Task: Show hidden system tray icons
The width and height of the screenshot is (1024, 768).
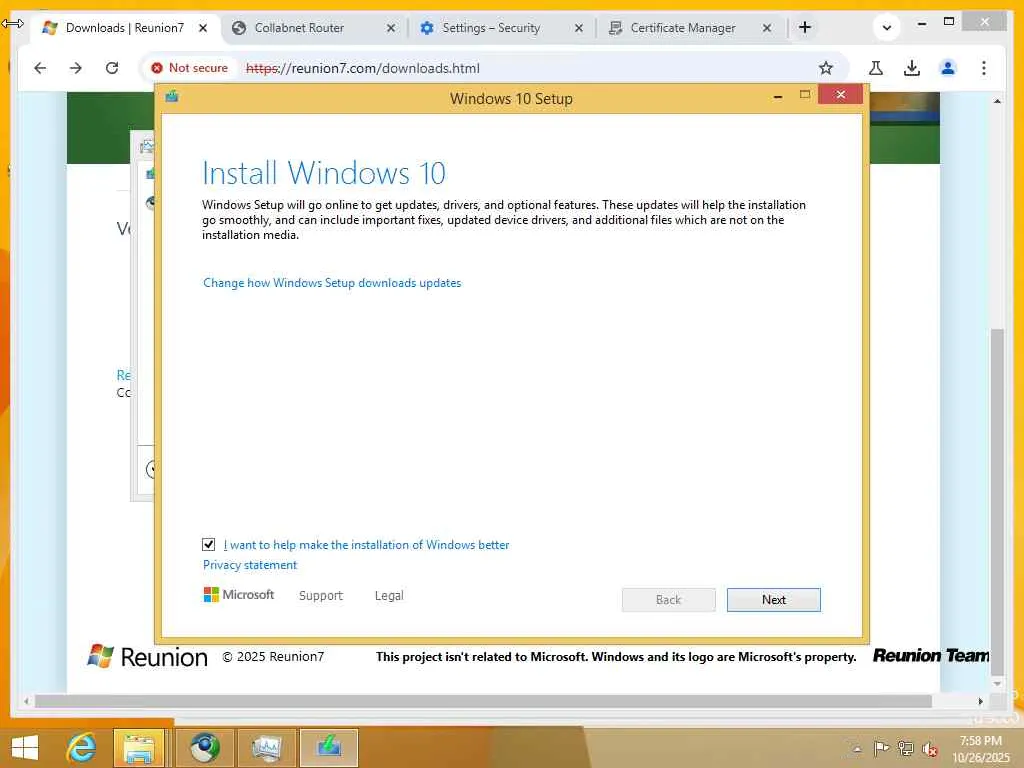Action: [x=857, y=749]
